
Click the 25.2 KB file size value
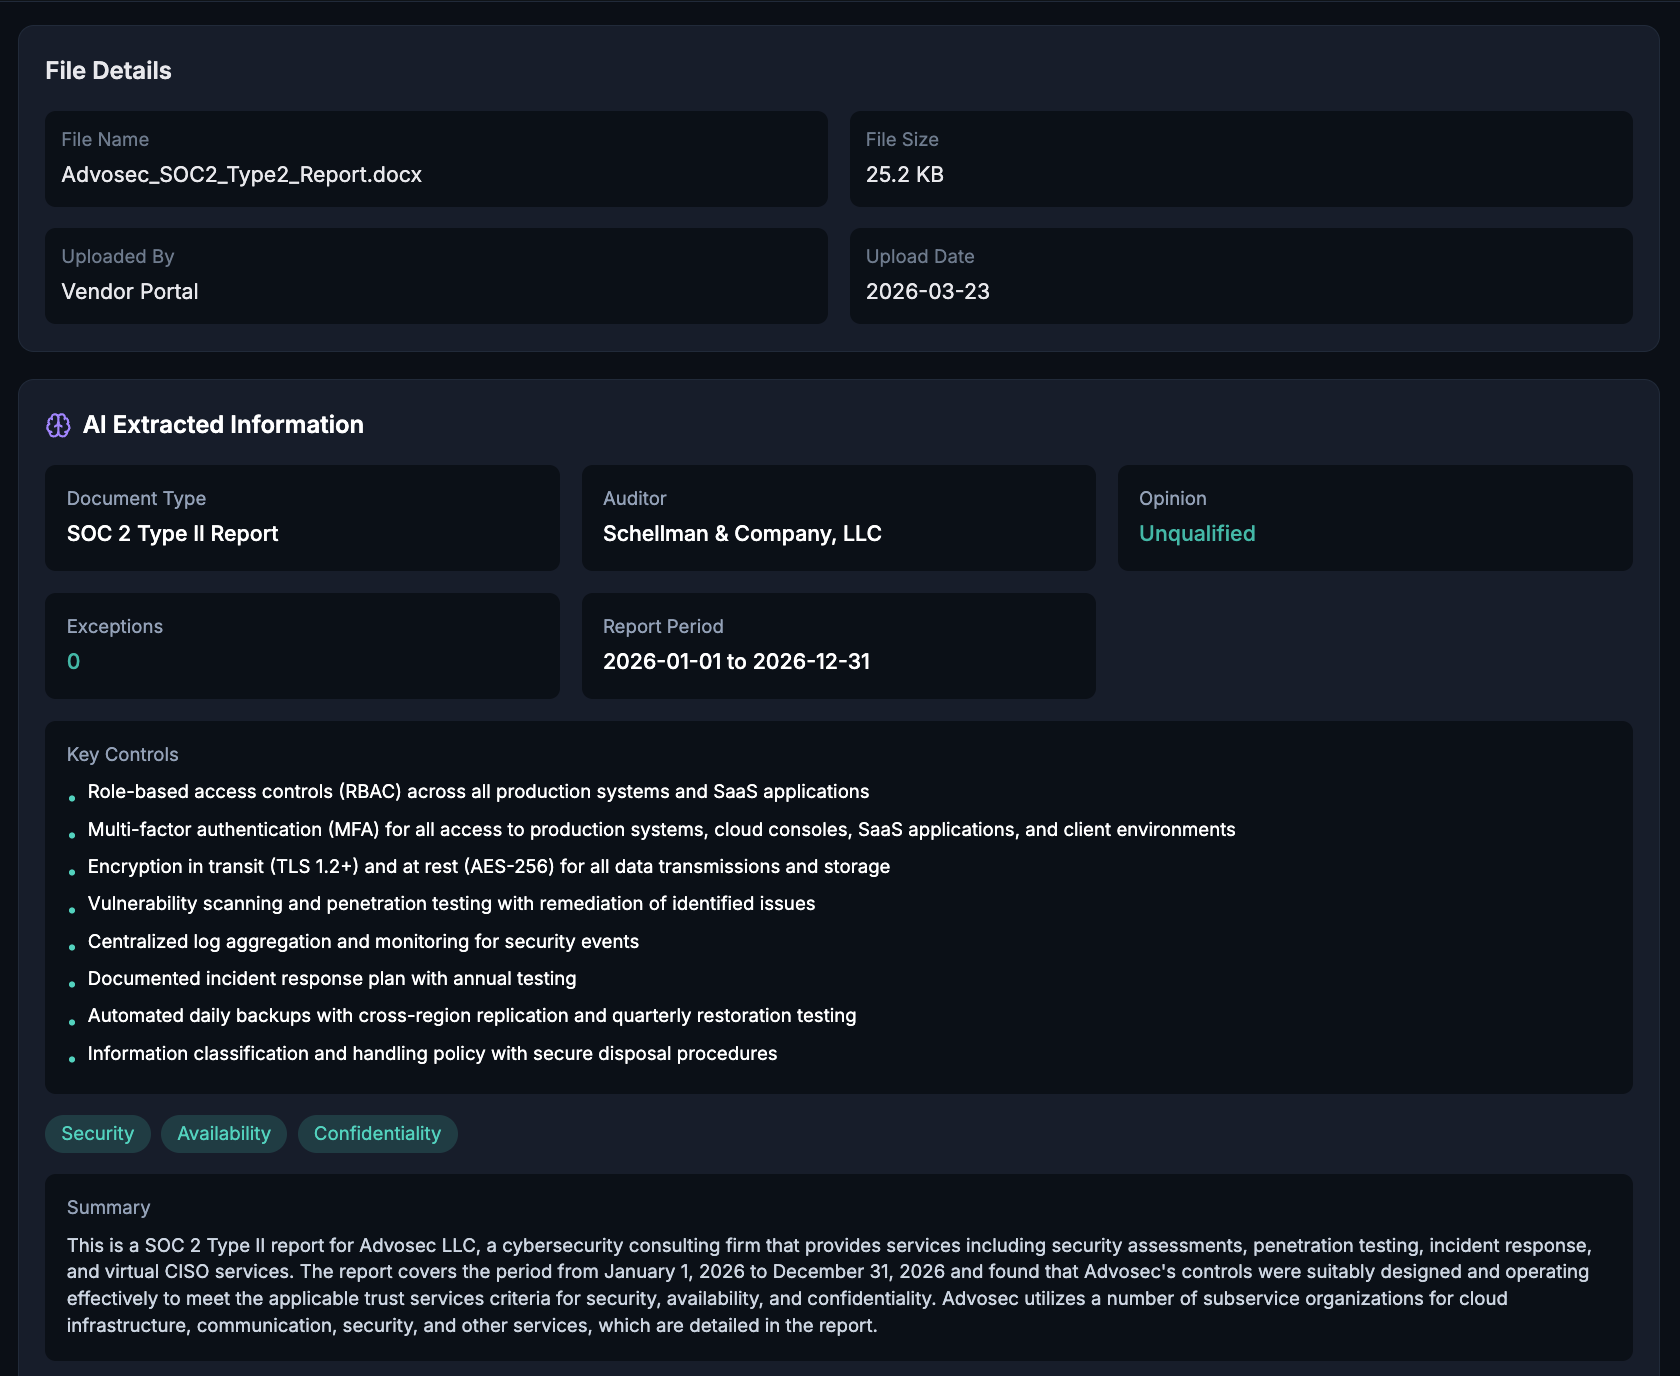(x=904, y=175)
